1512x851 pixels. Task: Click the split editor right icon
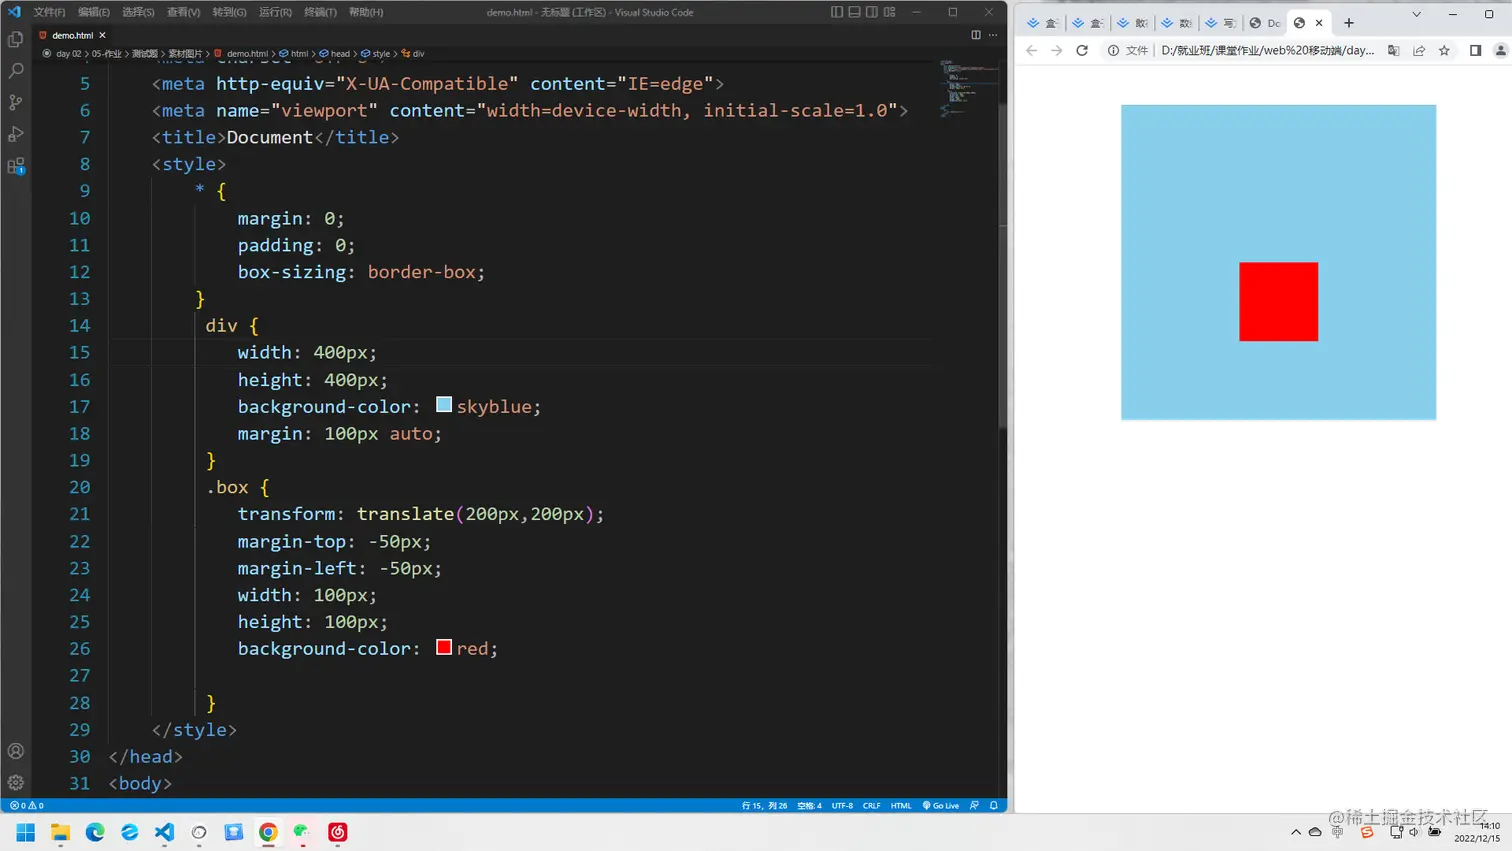pyautogui.click(x=976, y=35)
